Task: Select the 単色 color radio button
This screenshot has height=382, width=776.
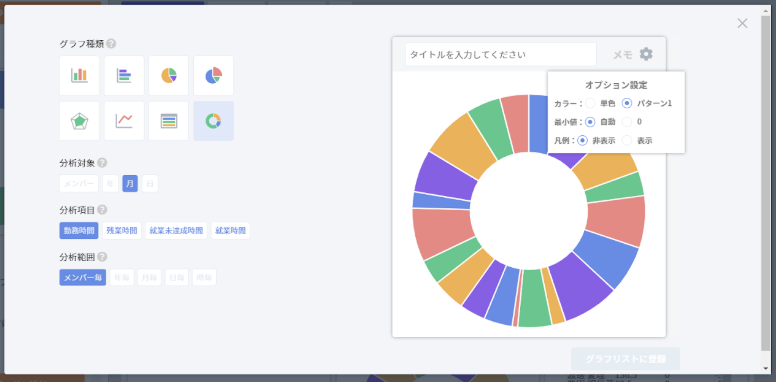Action: coord(590,103)
